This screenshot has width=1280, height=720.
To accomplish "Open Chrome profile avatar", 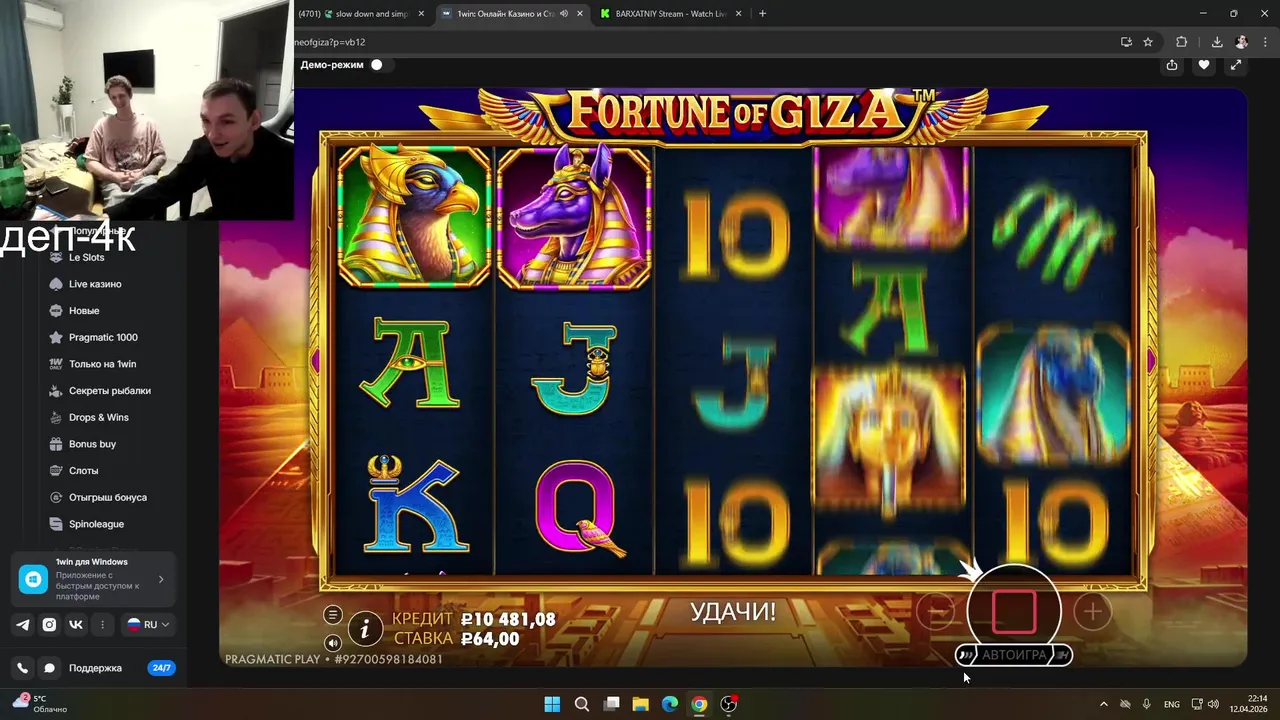I will [x=1242, y=42].
